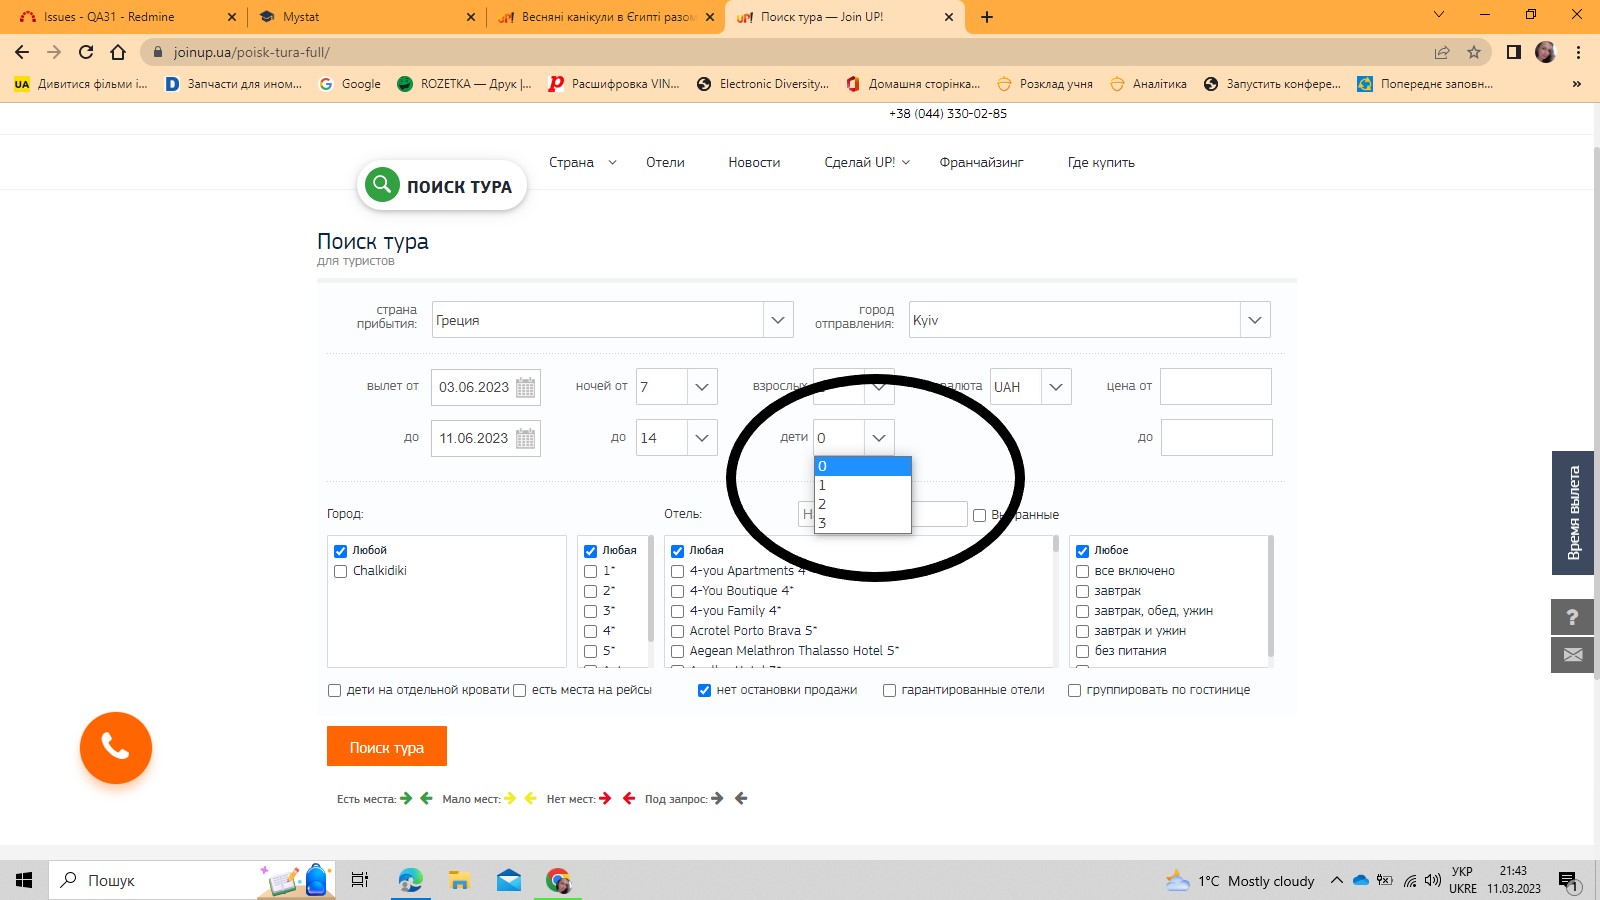
Task: Enable the 'все включено' meal option
Action: coord(1082,571)
